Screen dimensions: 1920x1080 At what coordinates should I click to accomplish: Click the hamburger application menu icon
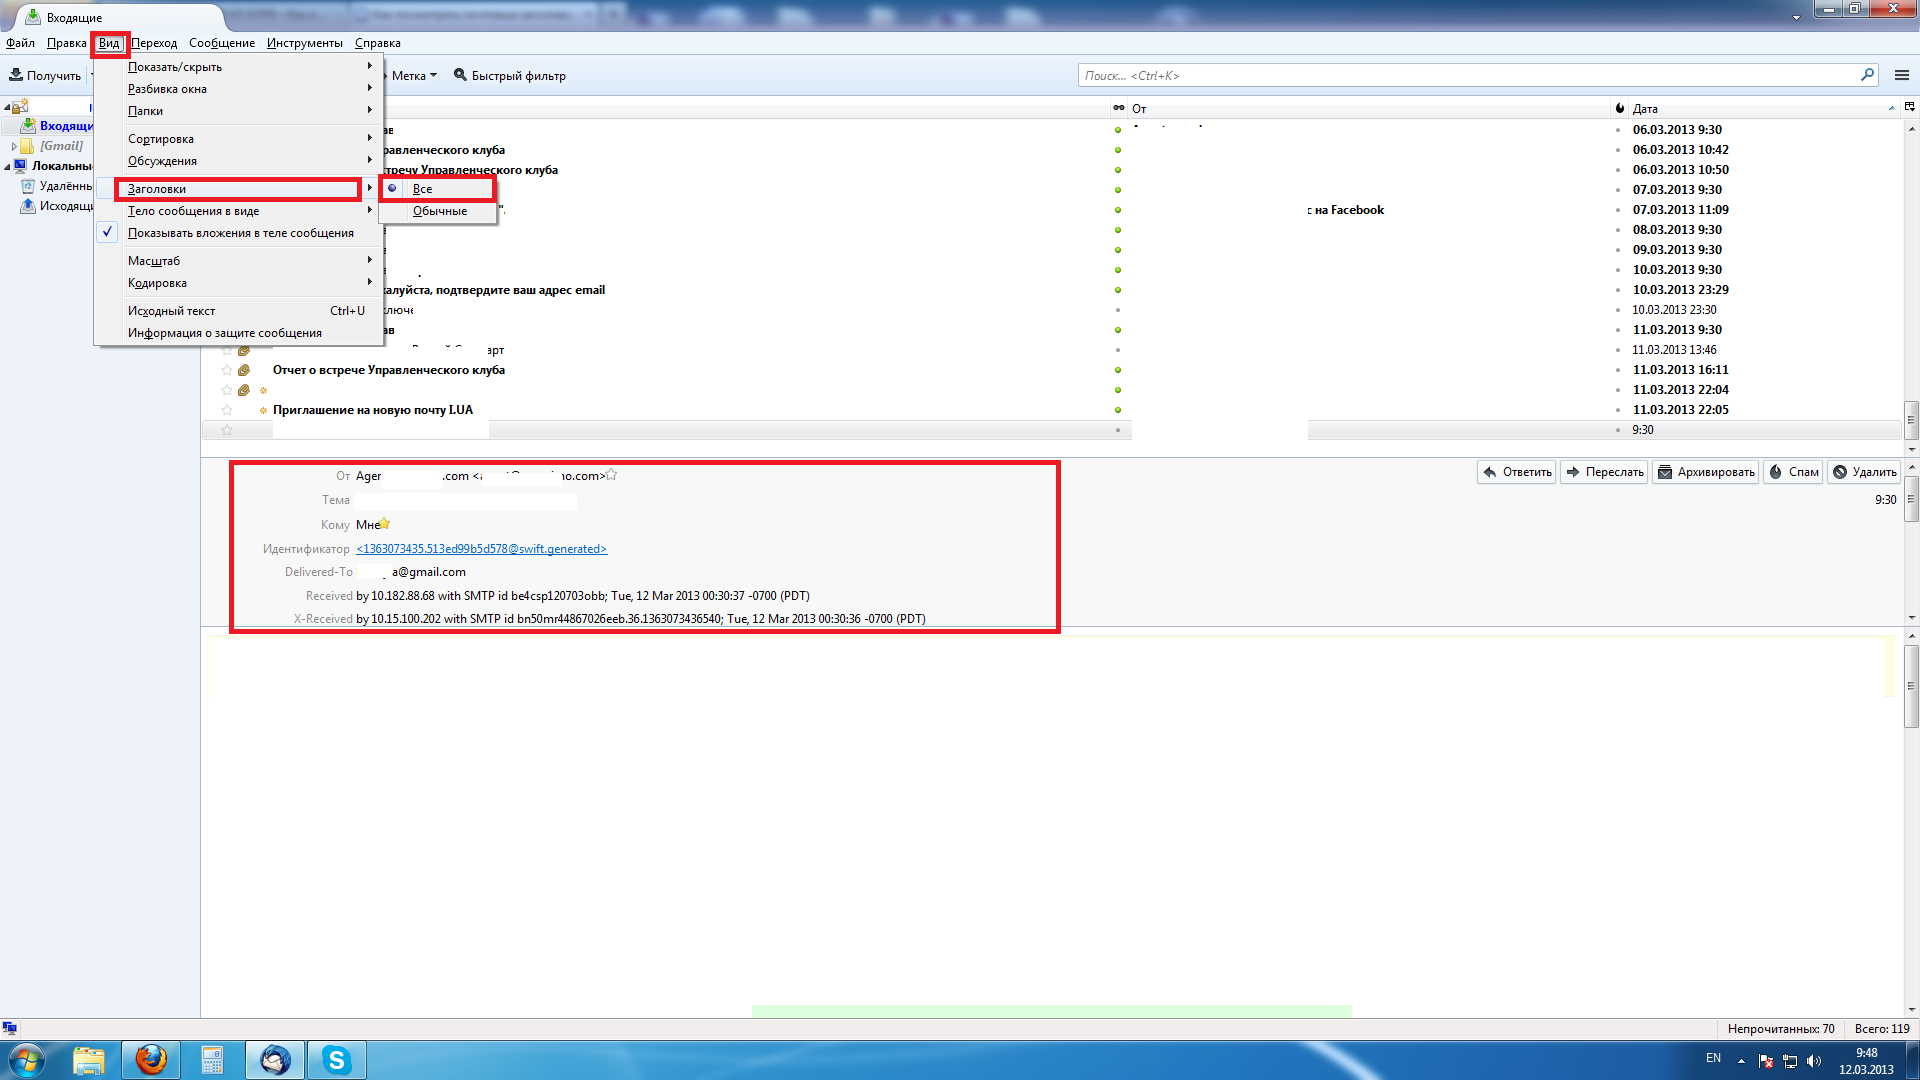pyautogui.click(x=1901, y=75)
